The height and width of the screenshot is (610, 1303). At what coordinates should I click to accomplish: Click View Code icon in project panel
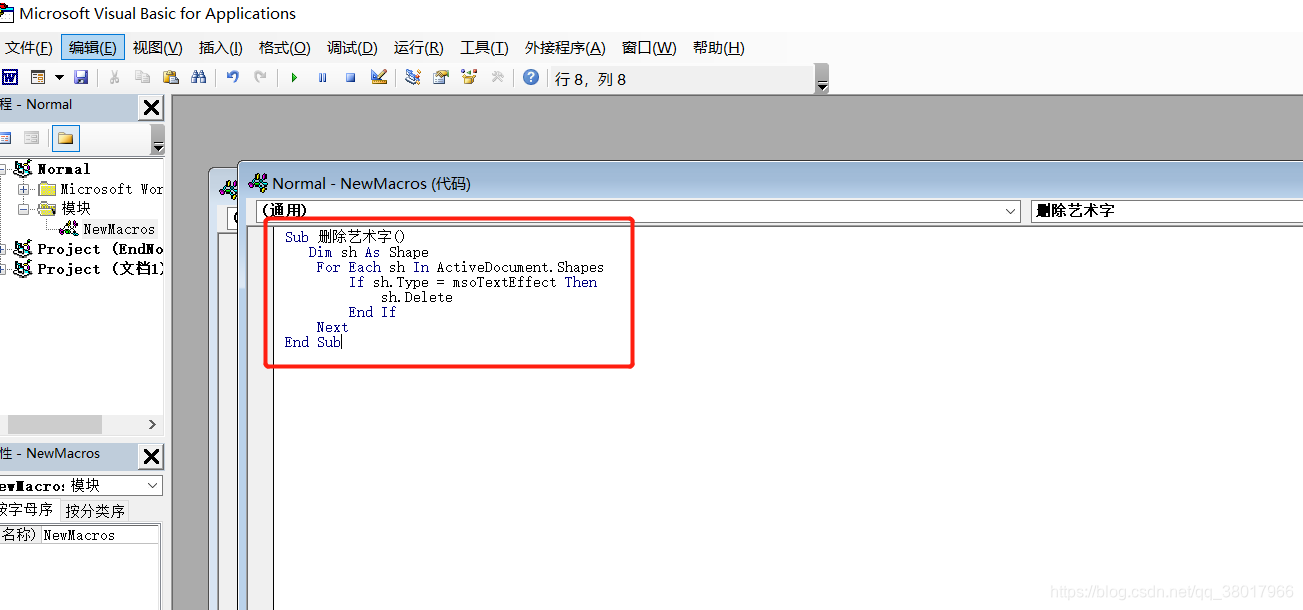coord(5,138)
